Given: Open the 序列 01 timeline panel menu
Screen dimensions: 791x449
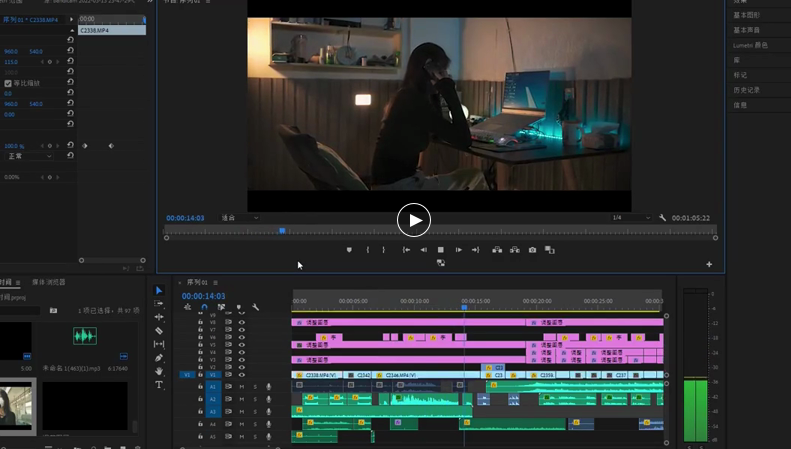Looking at the screenshot, I should click(215, 283).
